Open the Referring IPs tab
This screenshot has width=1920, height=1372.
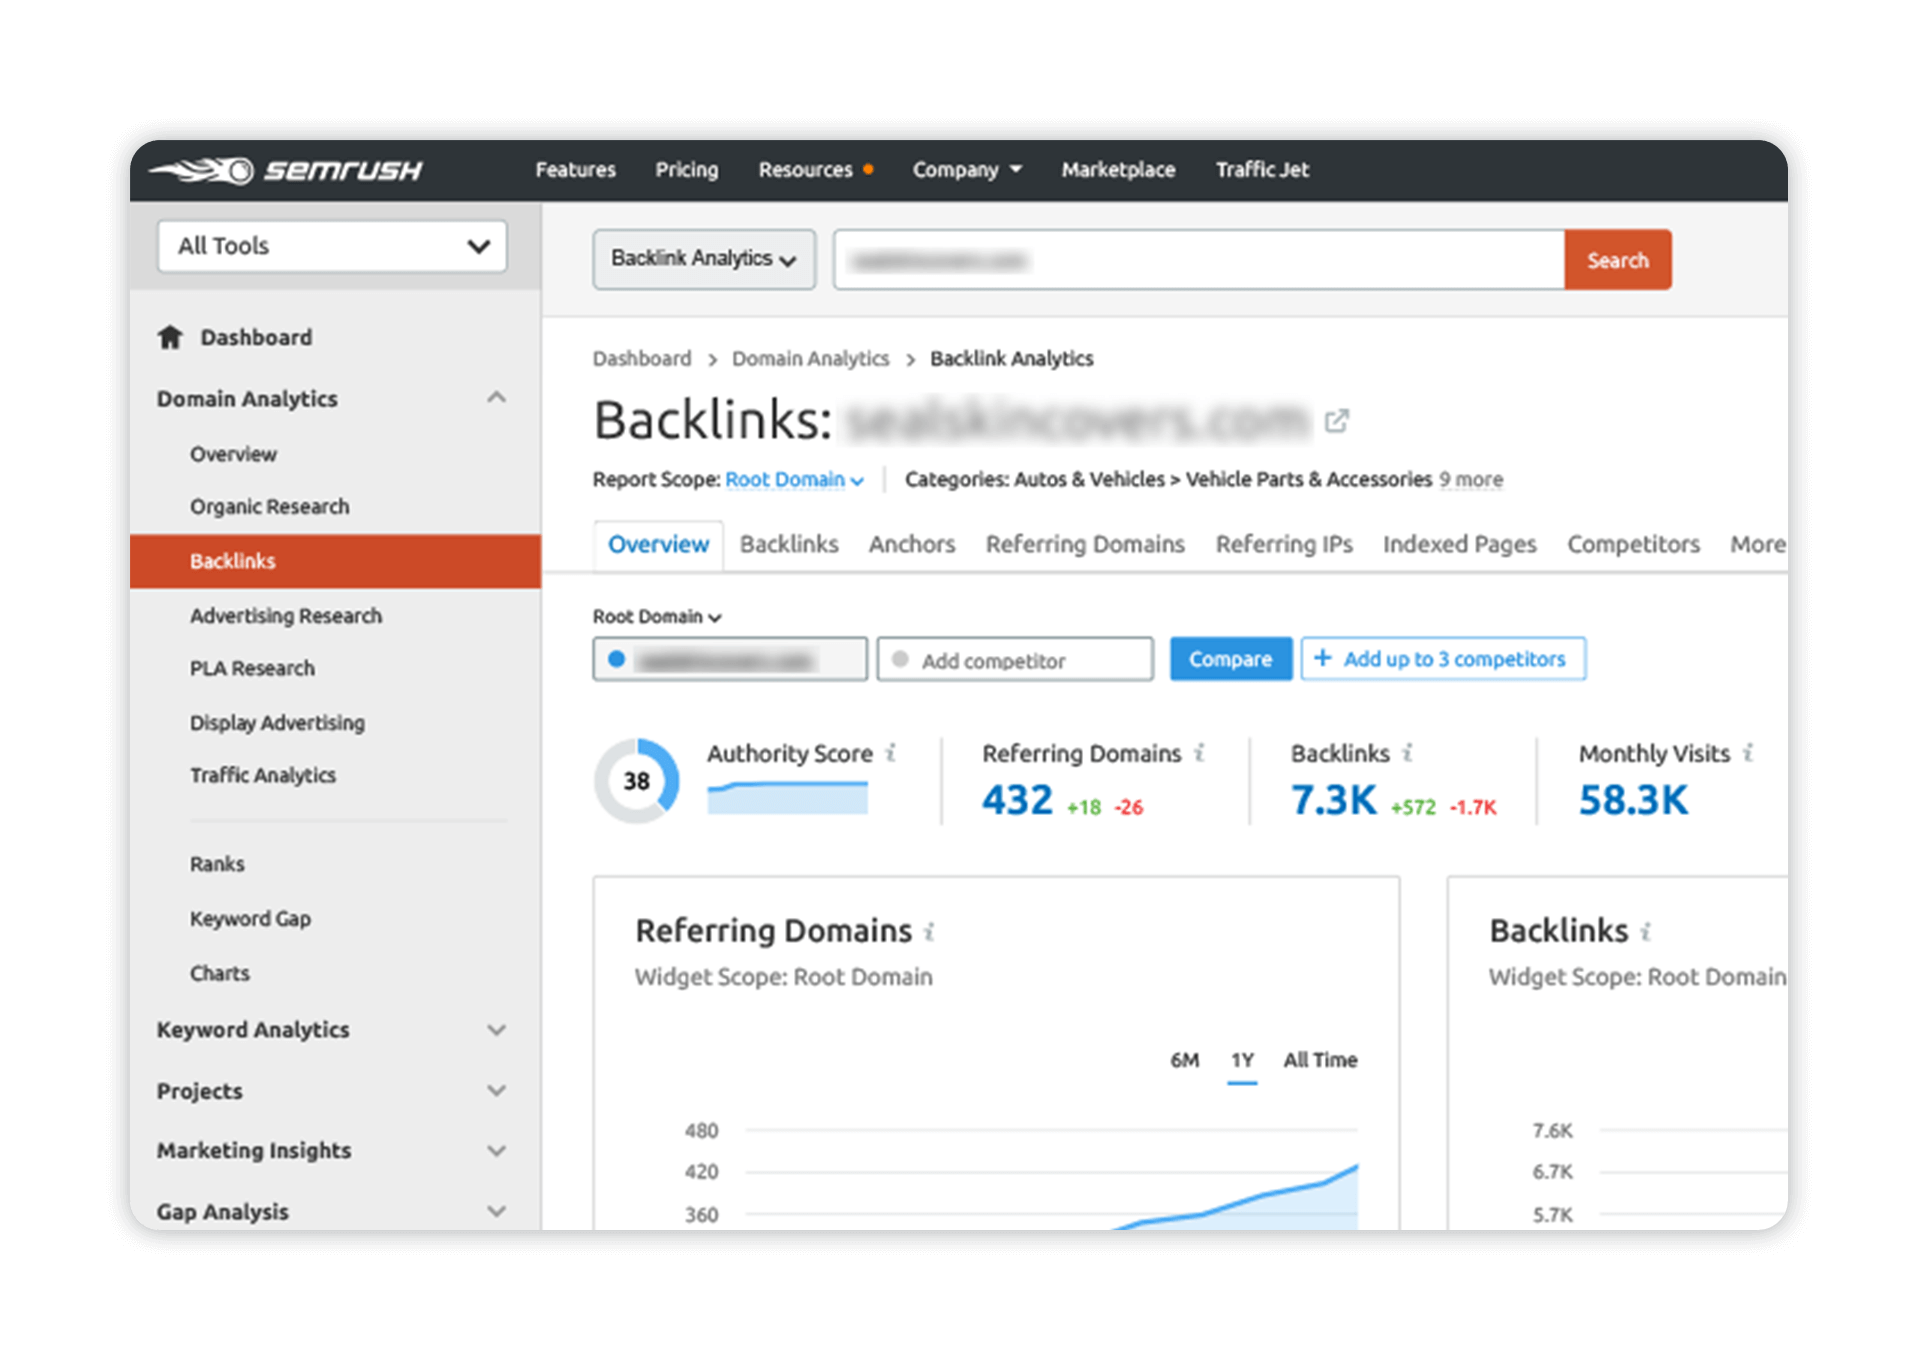pos(1284,544)
